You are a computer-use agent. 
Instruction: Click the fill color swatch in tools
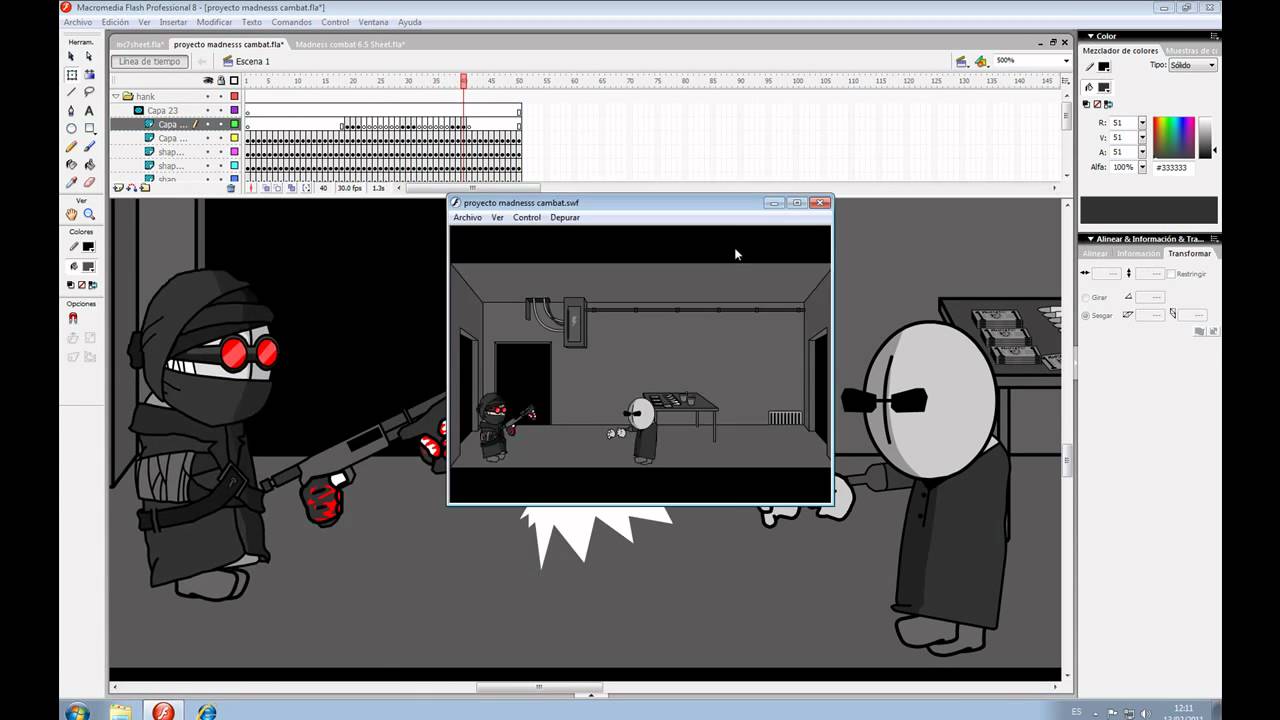tap(88, 267)
